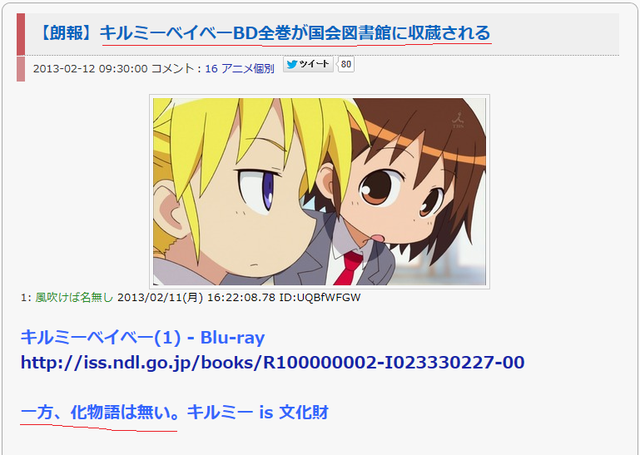Open the 16 comments count link

point(211,69)
